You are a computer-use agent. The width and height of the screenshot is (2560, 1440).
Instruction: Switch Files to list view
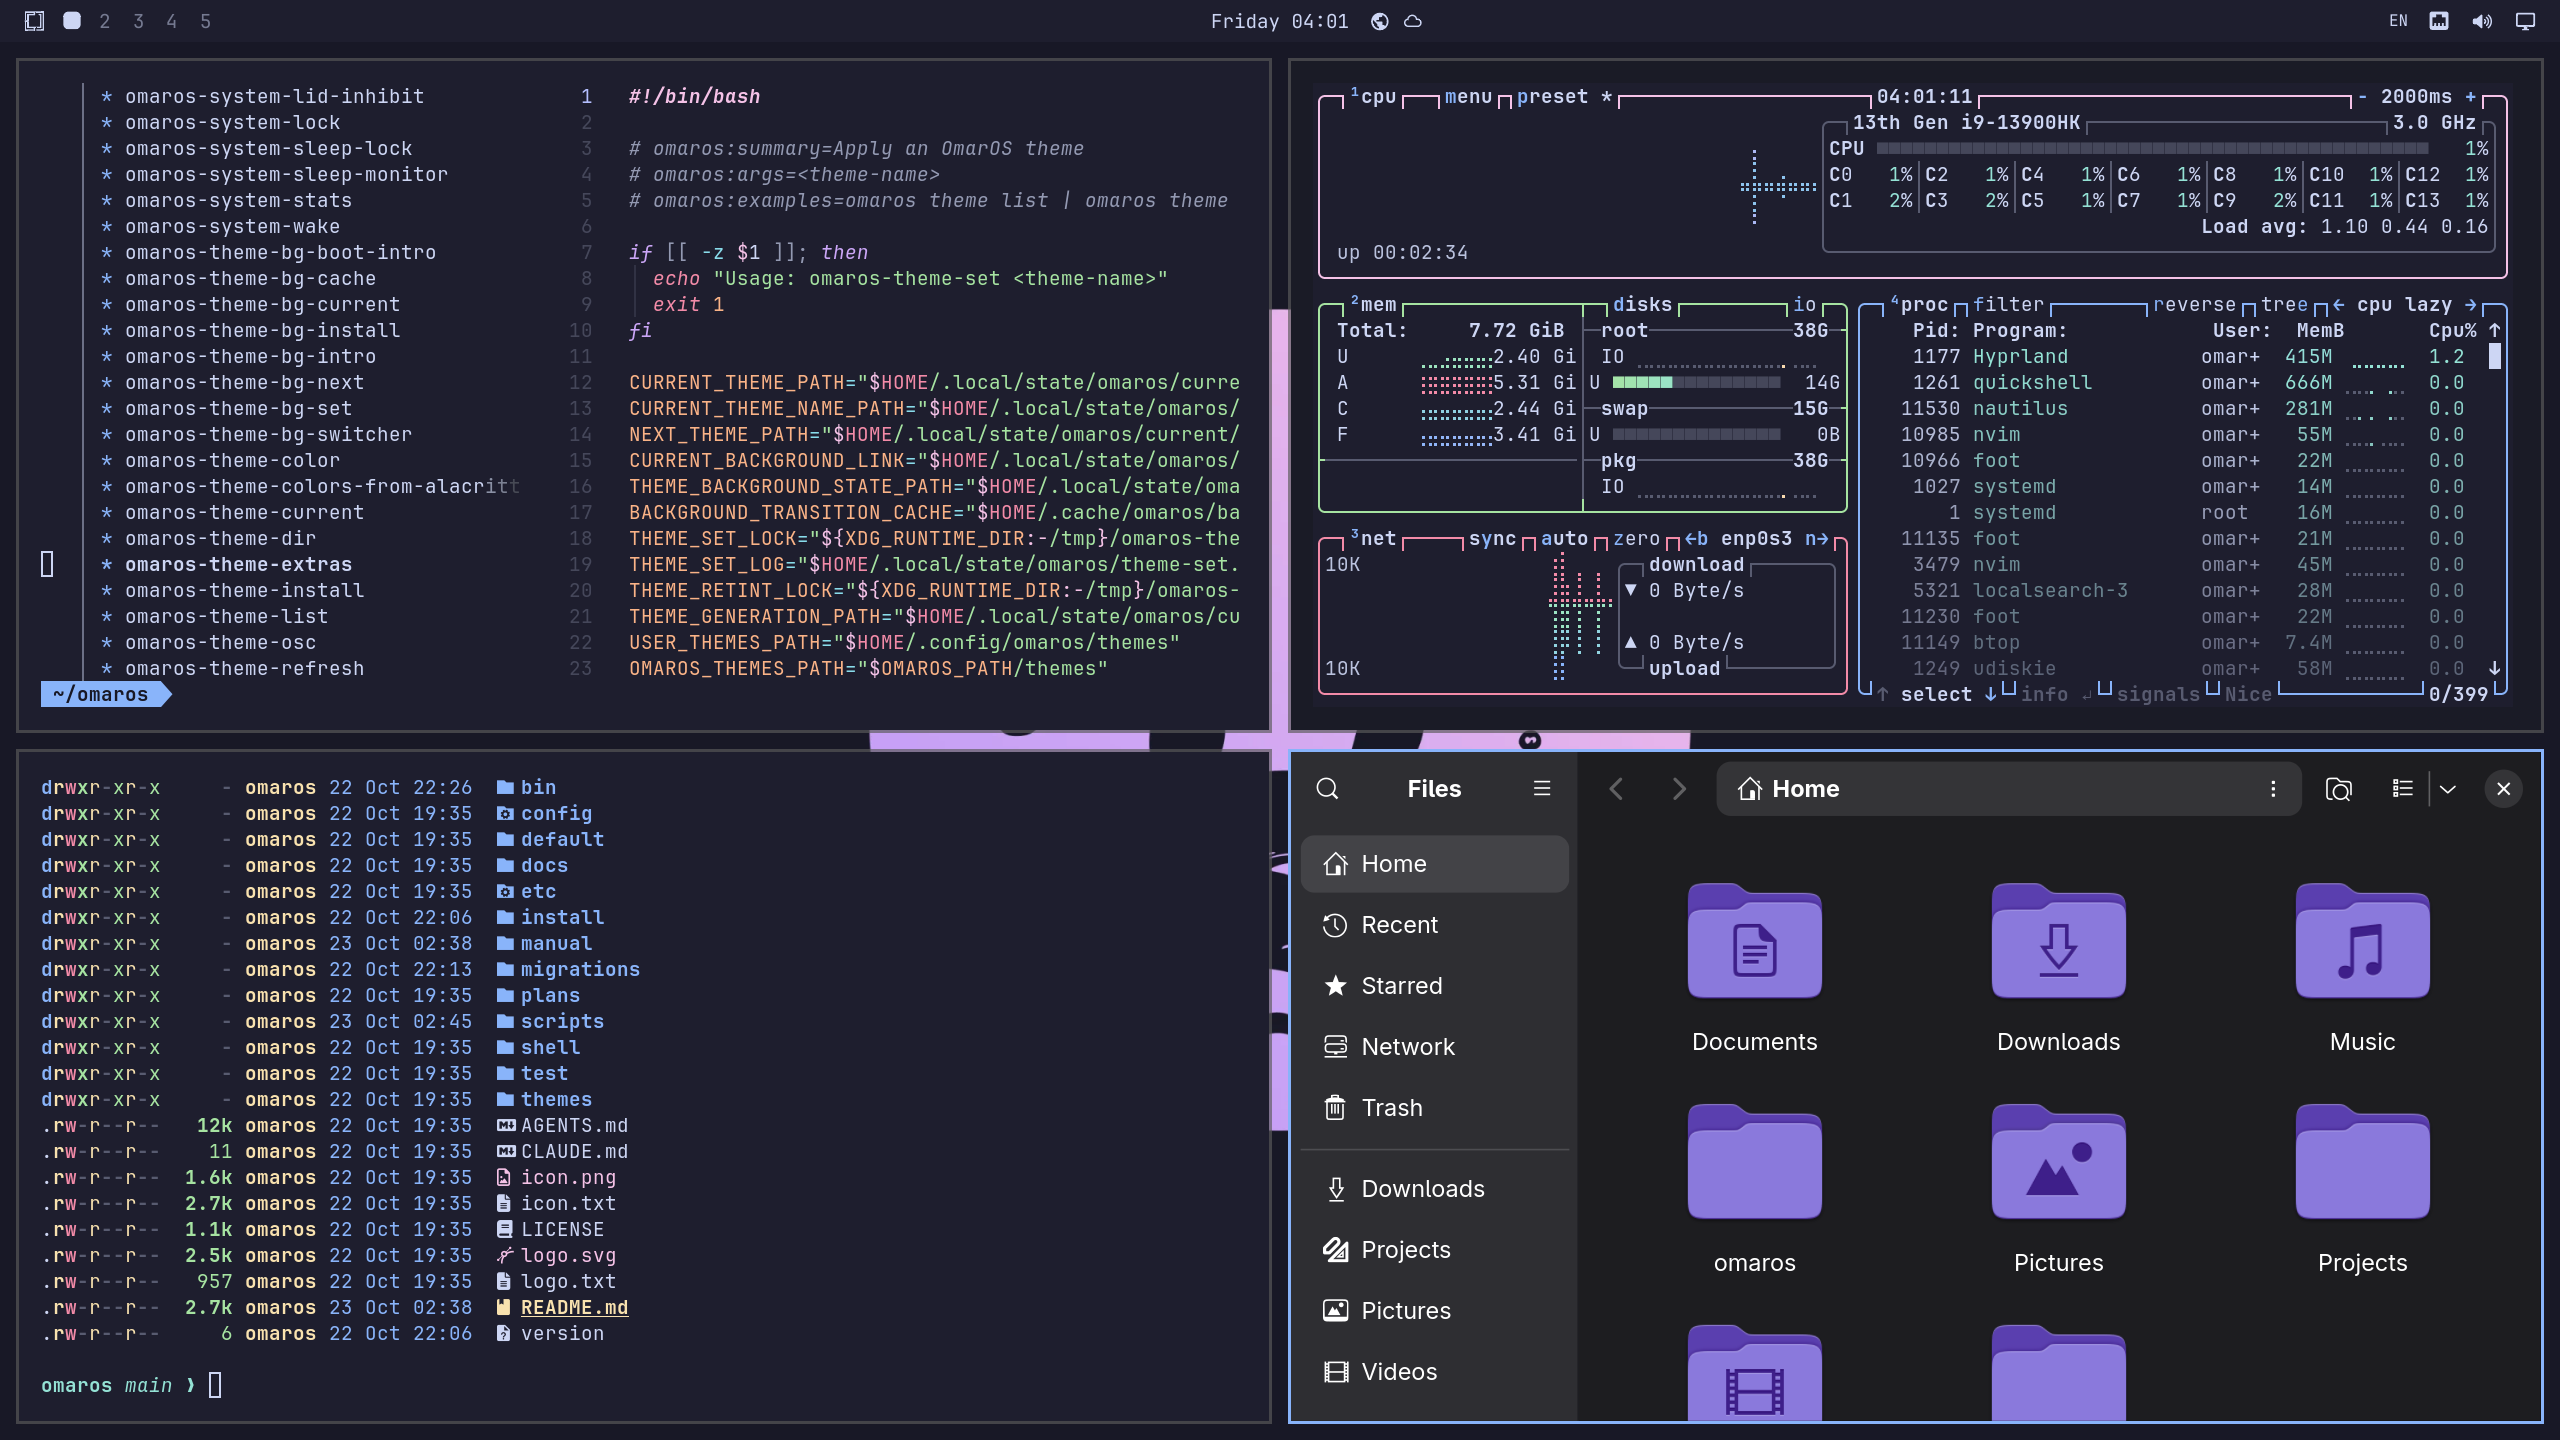click(2402, 789)
